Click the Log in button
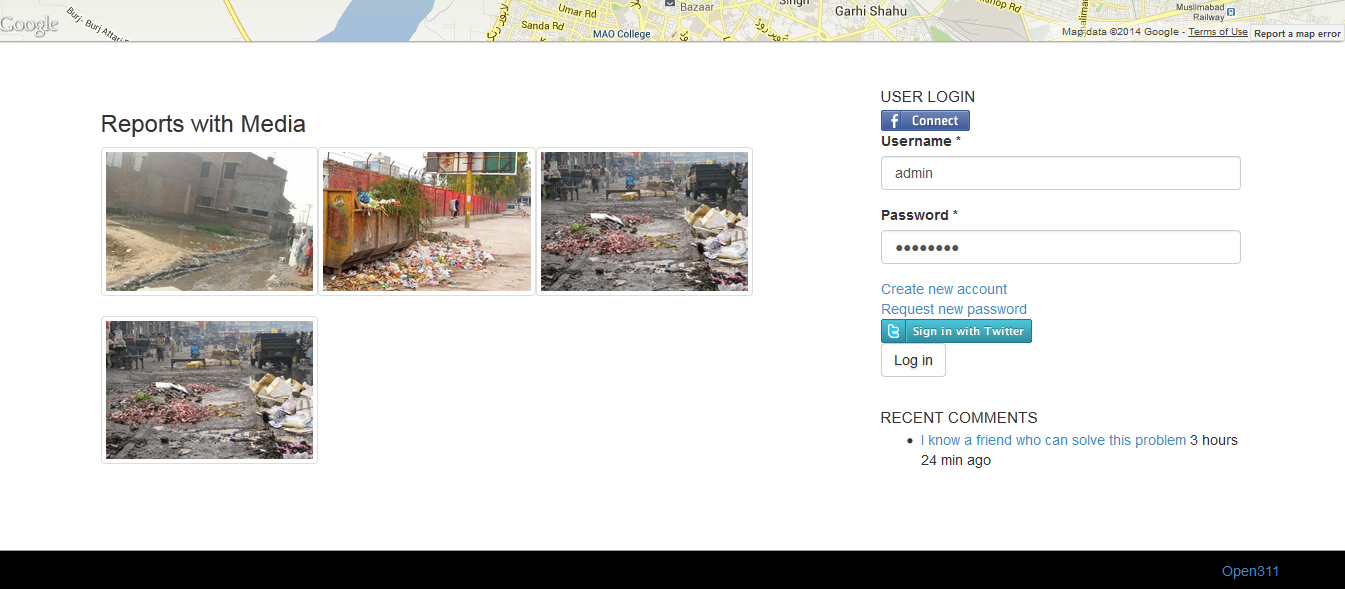The width and height of the screenshot is (1345, 589). click(x=913, y=360)
